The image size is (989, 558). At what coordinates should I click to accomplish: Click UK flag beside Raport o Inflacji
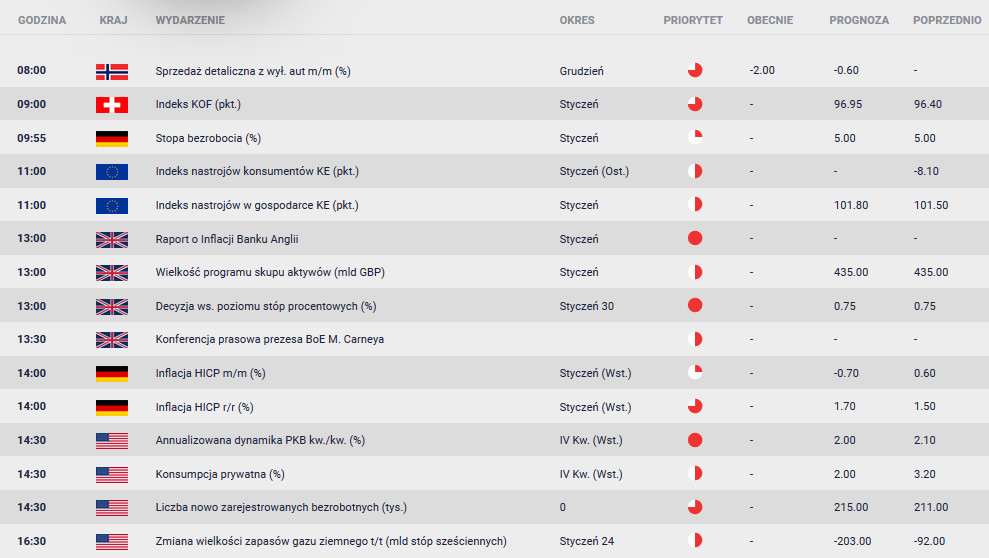[112, 240]
